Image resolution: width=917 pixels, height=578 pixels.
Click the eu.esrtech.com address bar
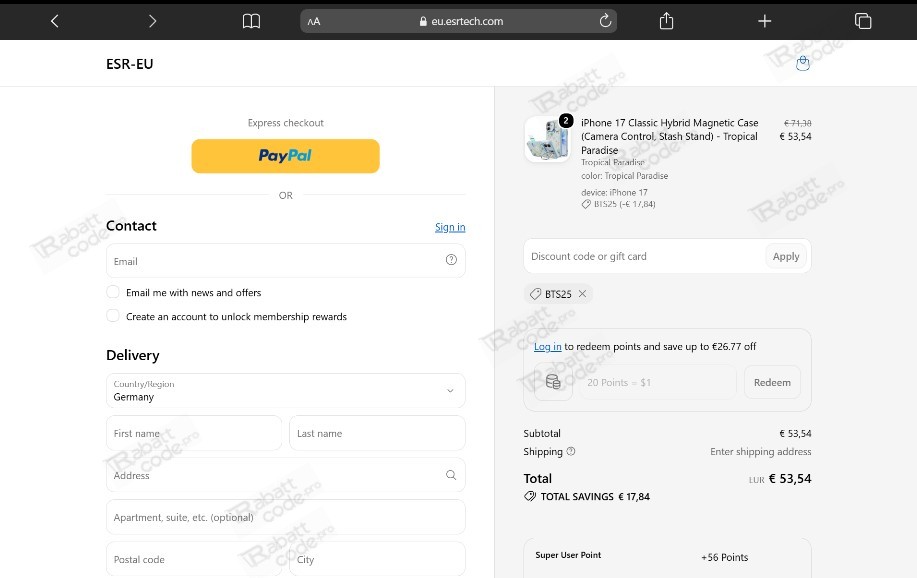[x=458, y=21]
